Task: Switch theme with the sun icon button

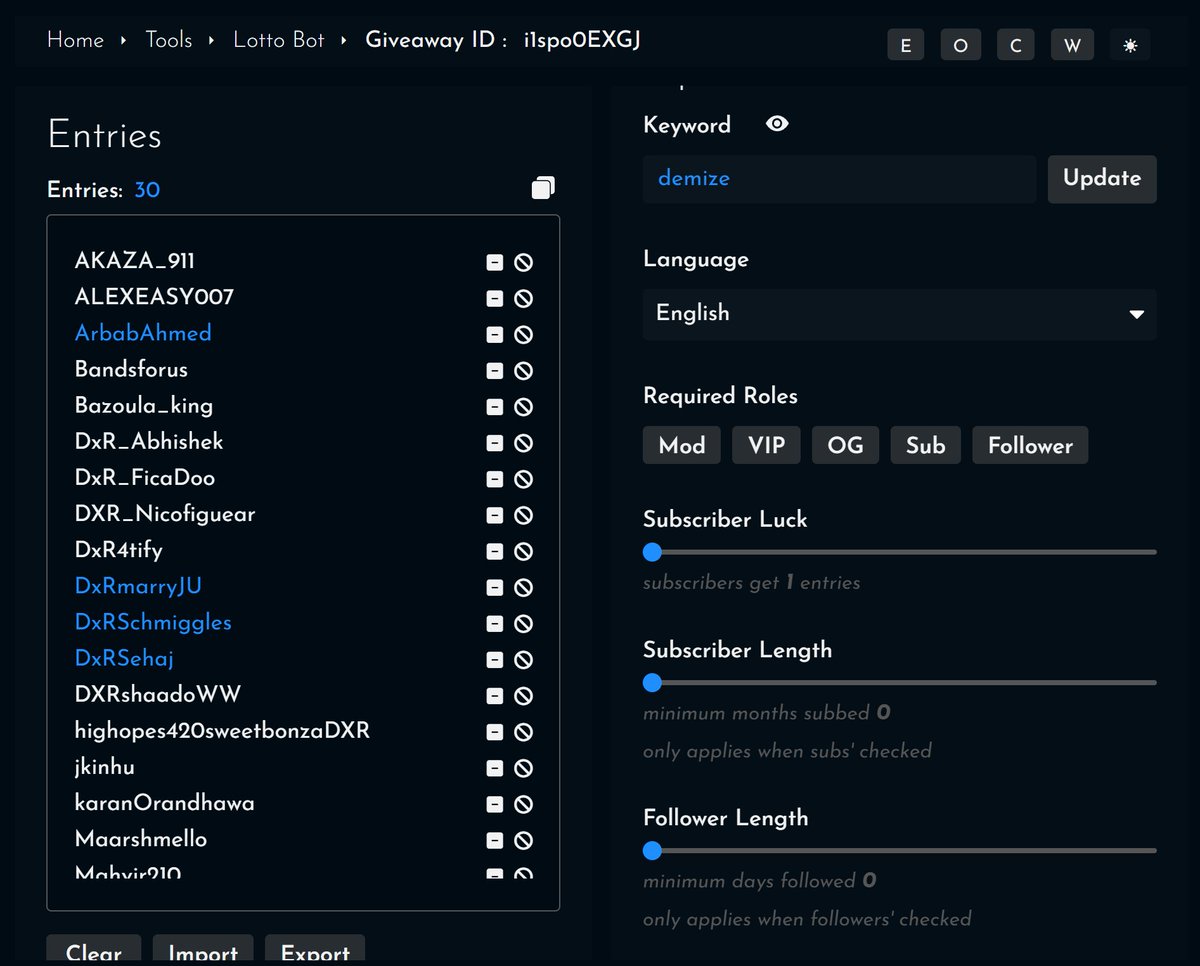Action: pos(1130,45)
